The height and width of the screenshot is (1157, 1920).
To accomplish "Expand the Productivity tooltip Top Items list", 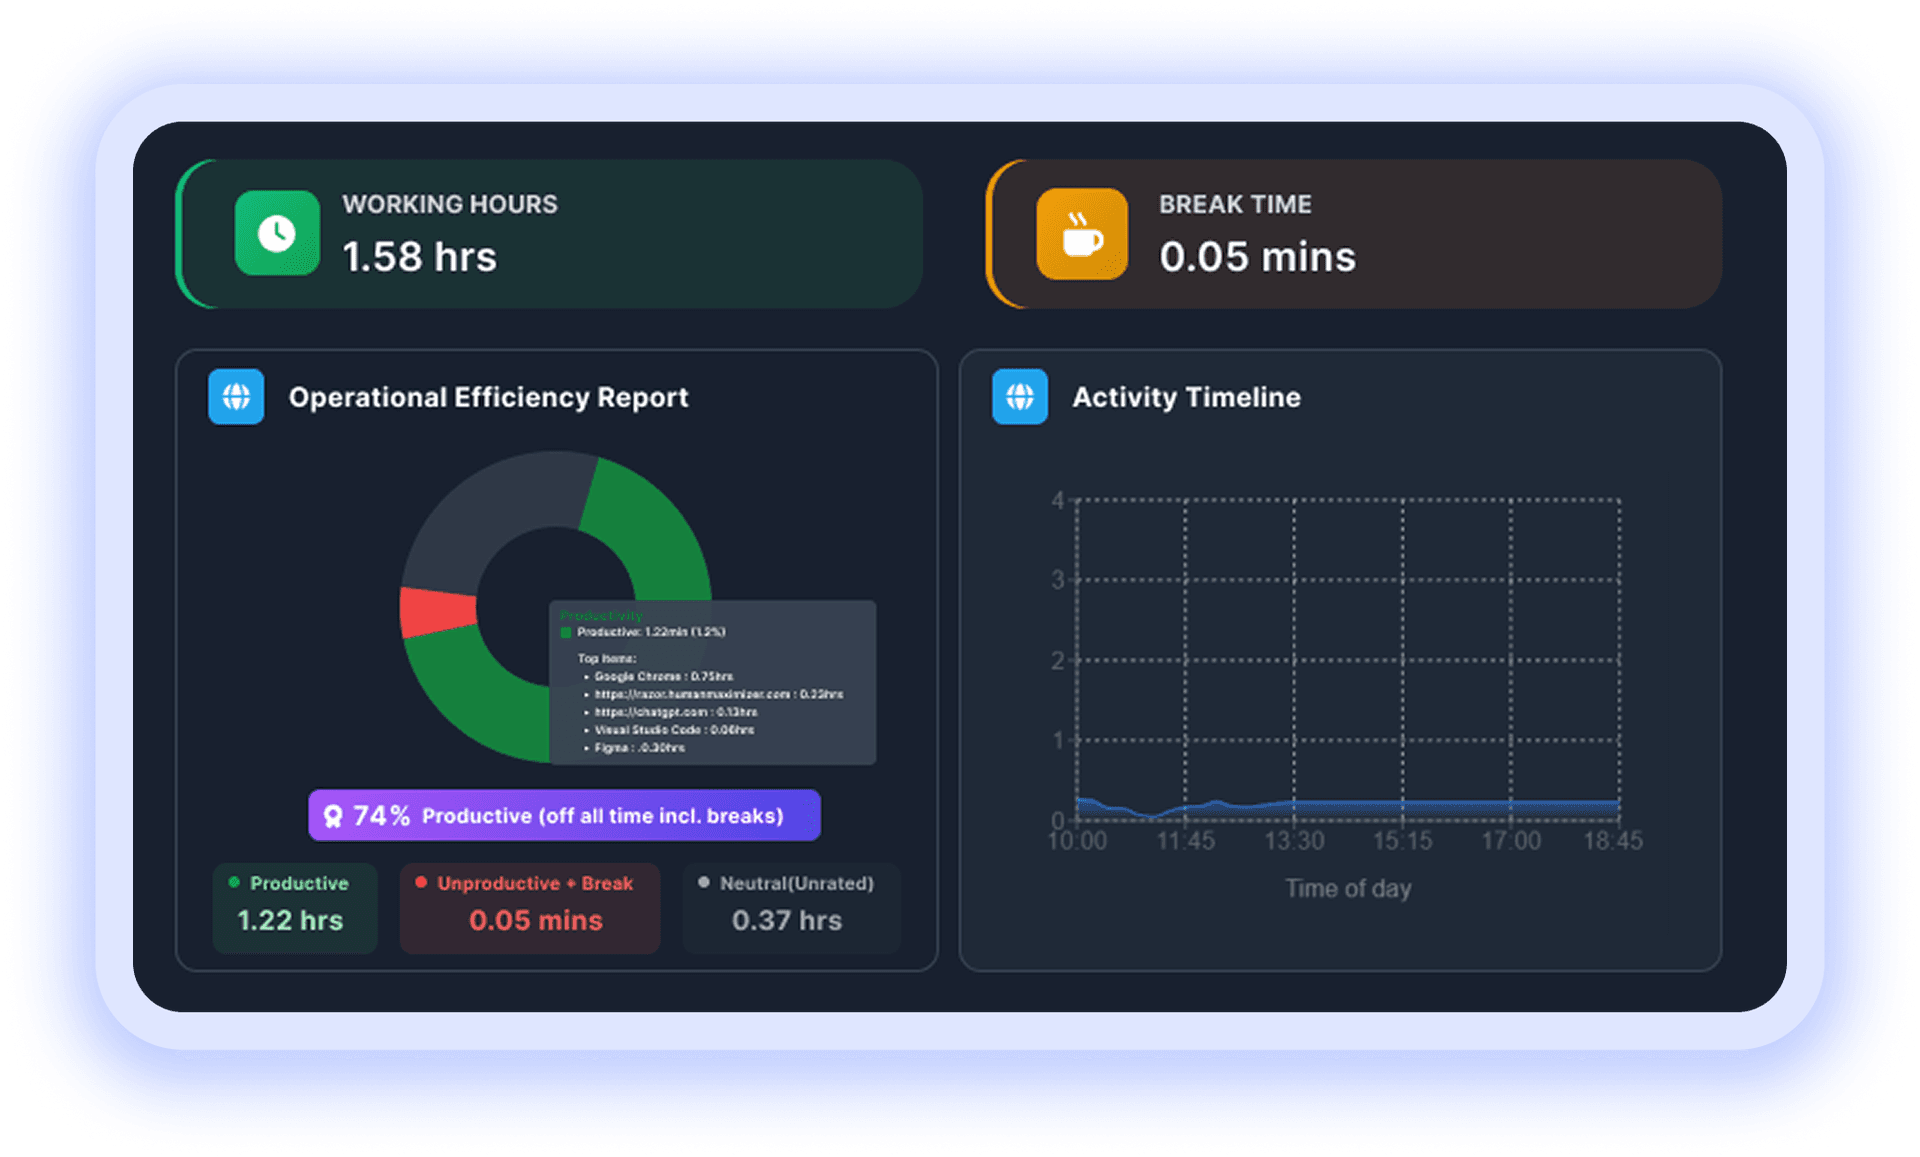I will [x=607, y=658].
